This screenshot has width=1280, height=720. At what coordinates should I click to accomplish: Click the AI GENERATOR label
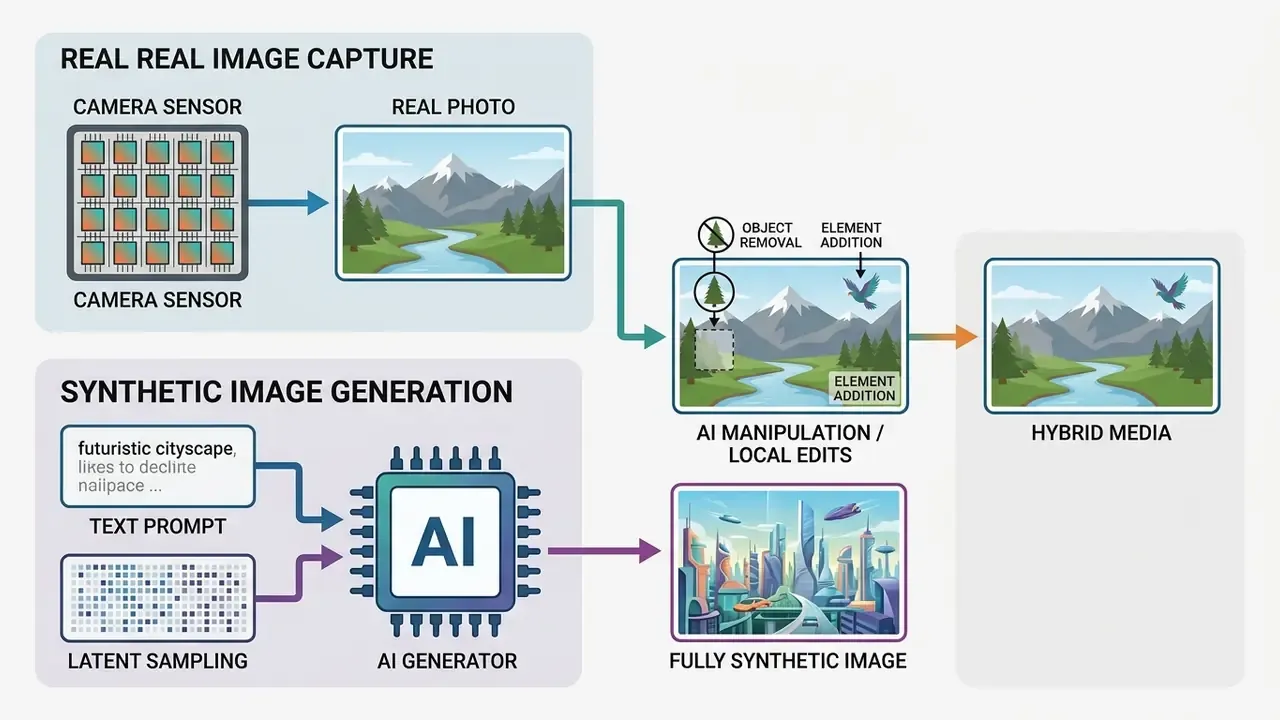tap(447, 661)
